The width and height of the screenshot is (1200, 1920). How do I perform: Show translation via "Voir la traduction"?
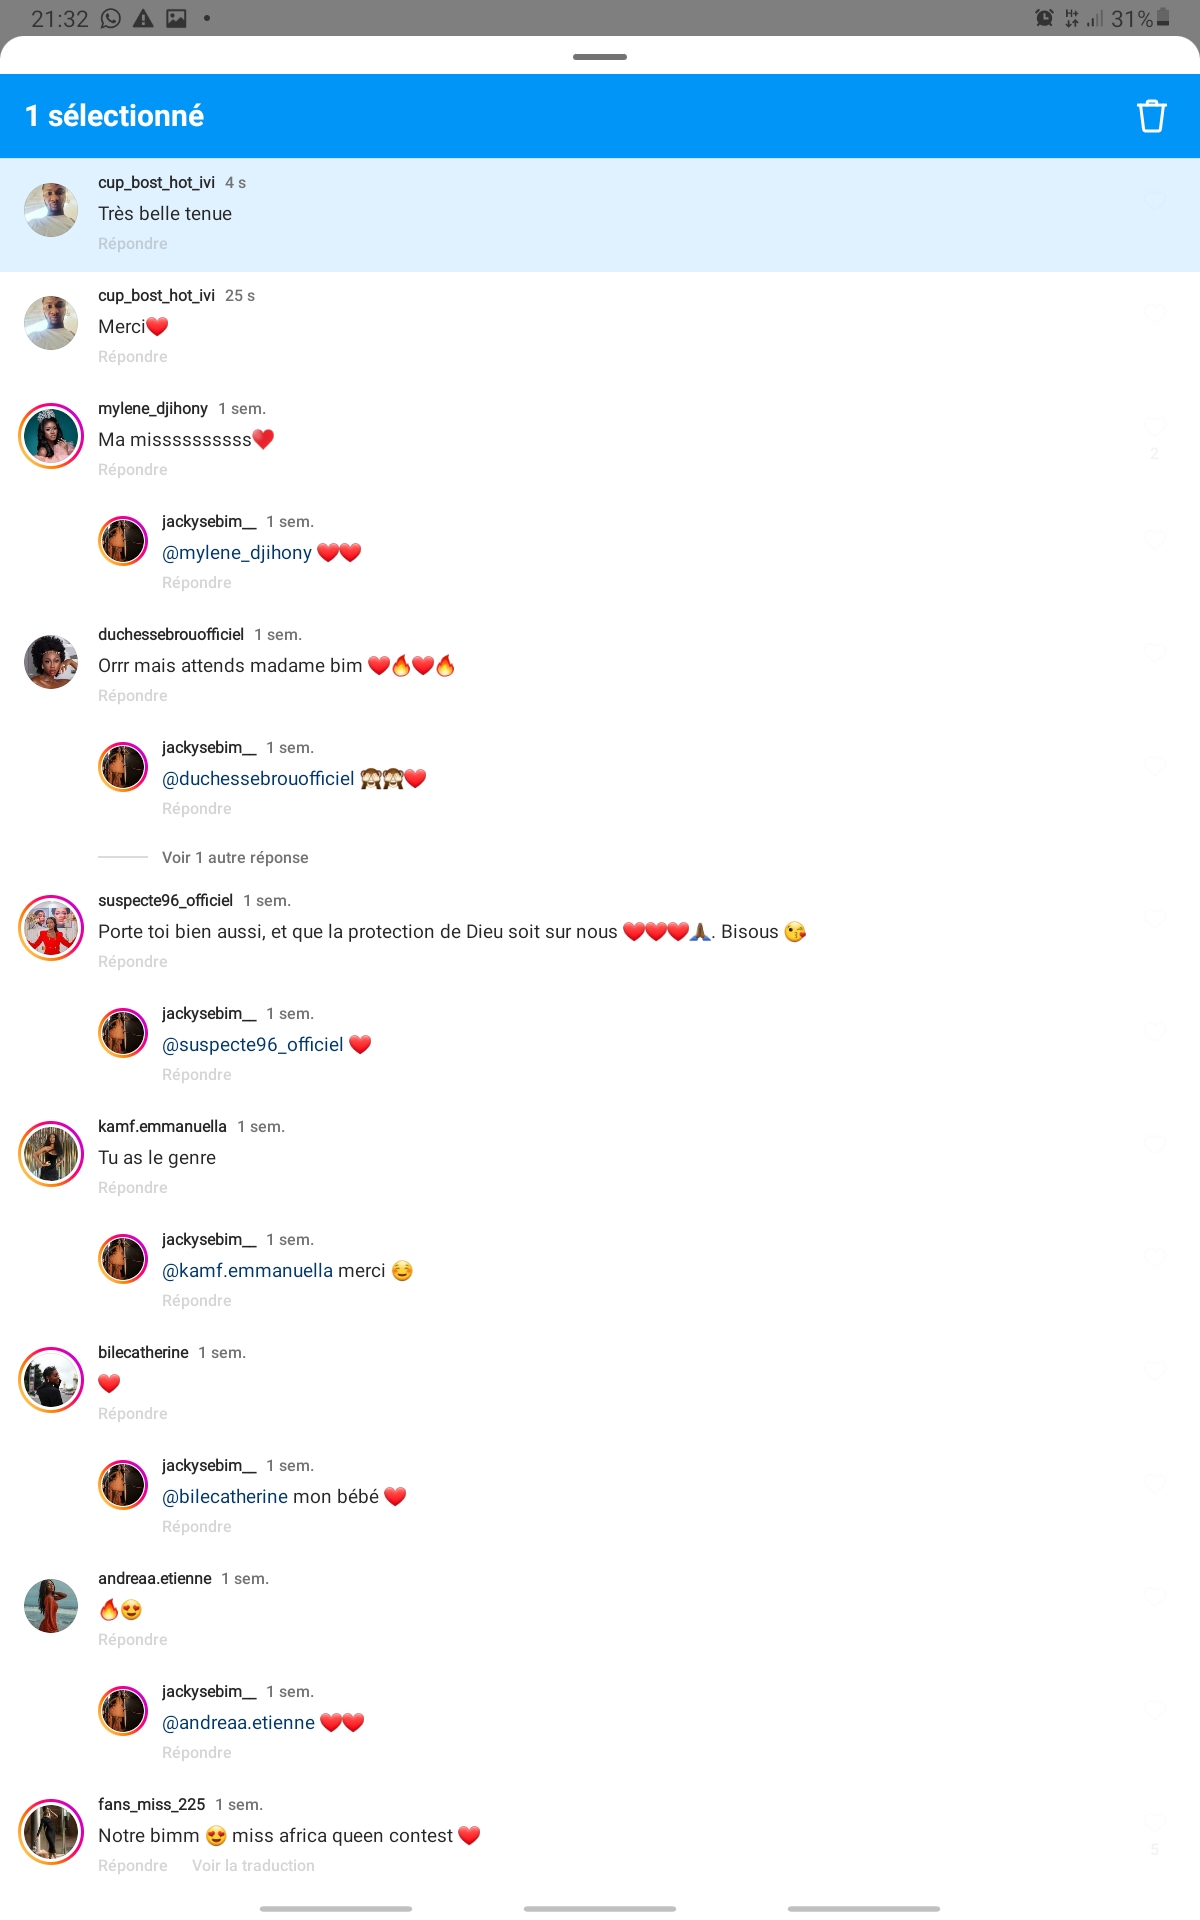pos(253,1866)
